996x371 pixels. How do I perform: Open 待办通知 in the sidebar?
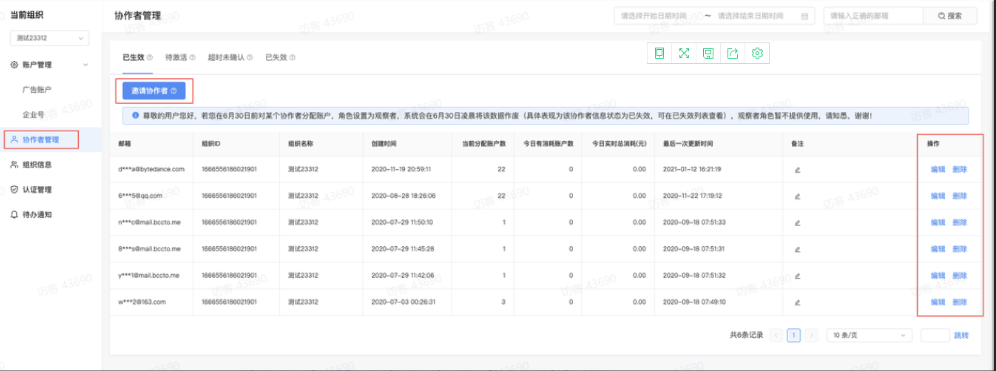tap(37, 214)
